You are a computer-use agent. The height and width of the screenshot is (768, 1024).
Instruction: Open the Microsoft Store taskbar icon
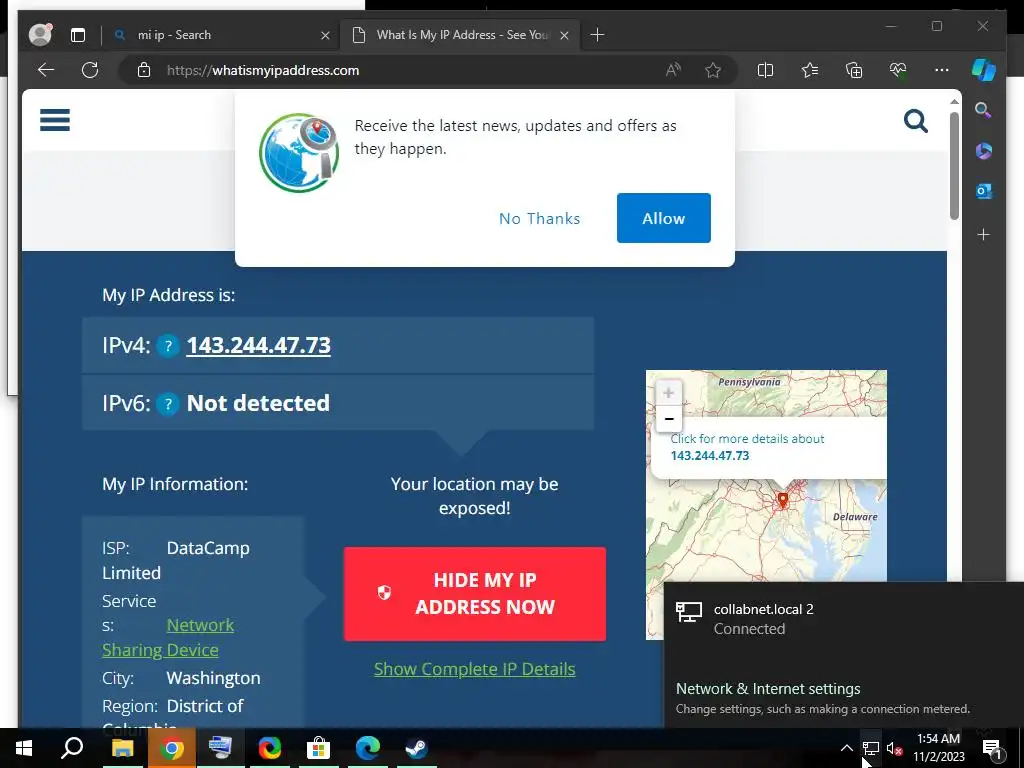tap(319, 748)
